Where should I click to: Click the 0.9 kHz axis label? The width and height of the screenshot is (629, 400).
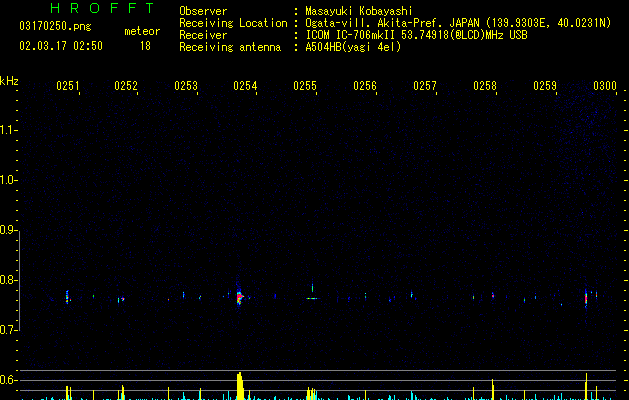8,230
